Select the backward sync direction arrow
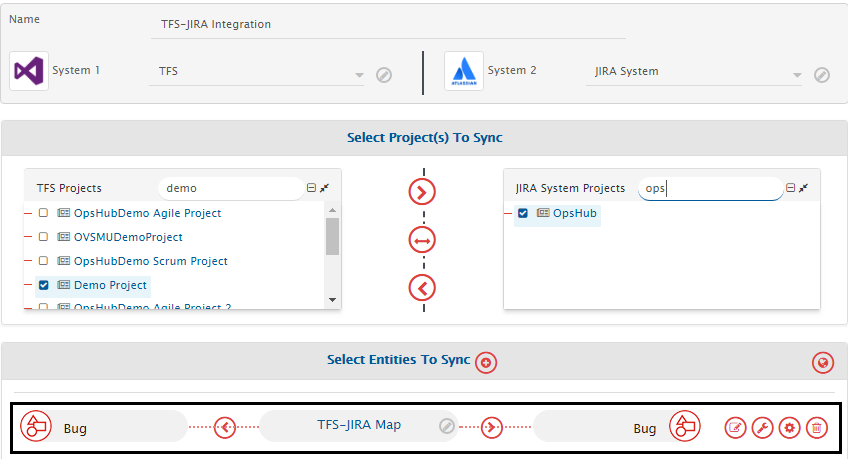Screen dimensions: 848x459 pos(423,288)
